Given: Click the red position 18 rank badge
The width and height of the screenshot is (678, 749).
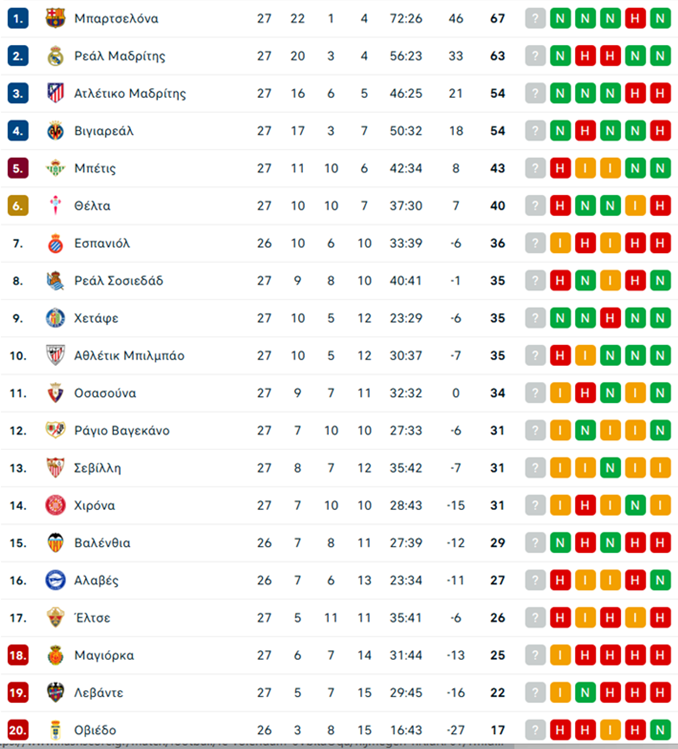Looking at the screenshot, I should [18, 655].
